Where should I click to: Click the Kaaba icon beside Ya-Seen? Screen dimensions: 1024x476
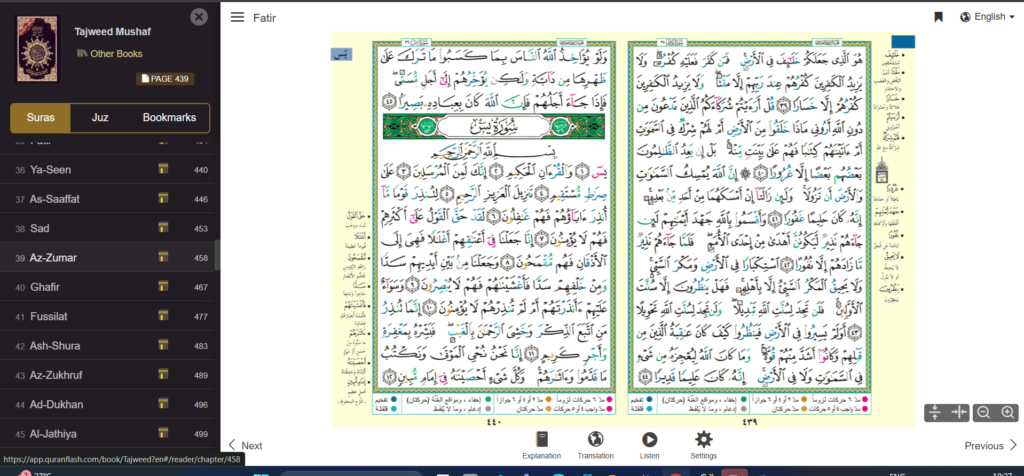point(163,170)
